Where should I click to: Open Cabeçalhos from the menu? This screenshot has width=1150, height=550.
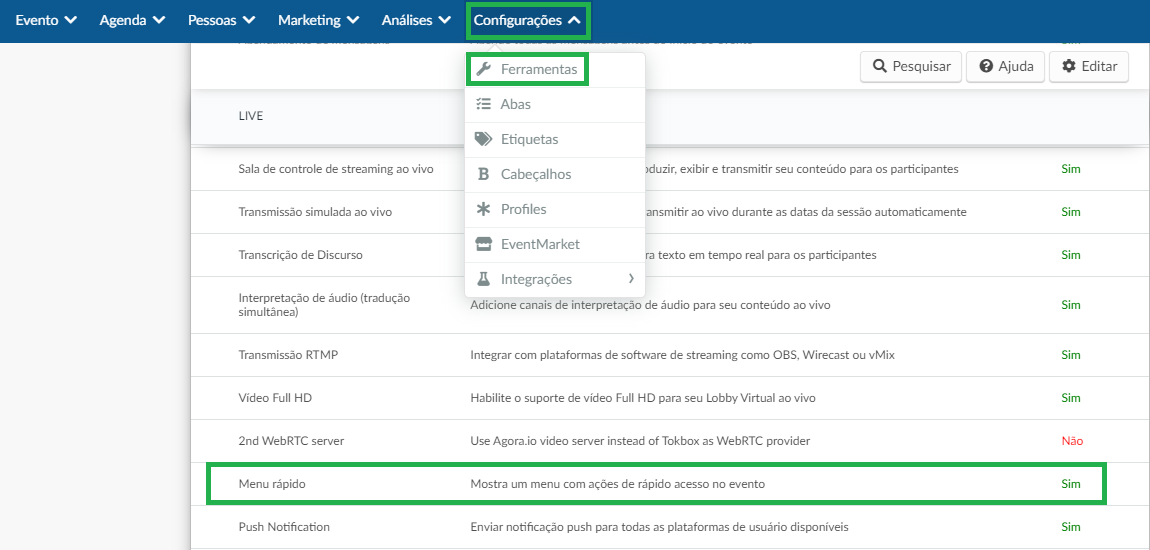(x=555, y=175)
